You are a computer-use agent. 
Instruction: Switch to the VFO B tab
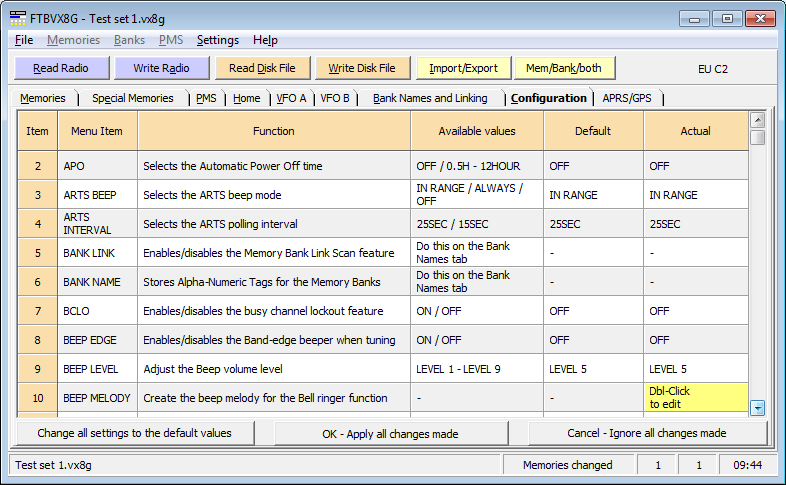[335, 98]
